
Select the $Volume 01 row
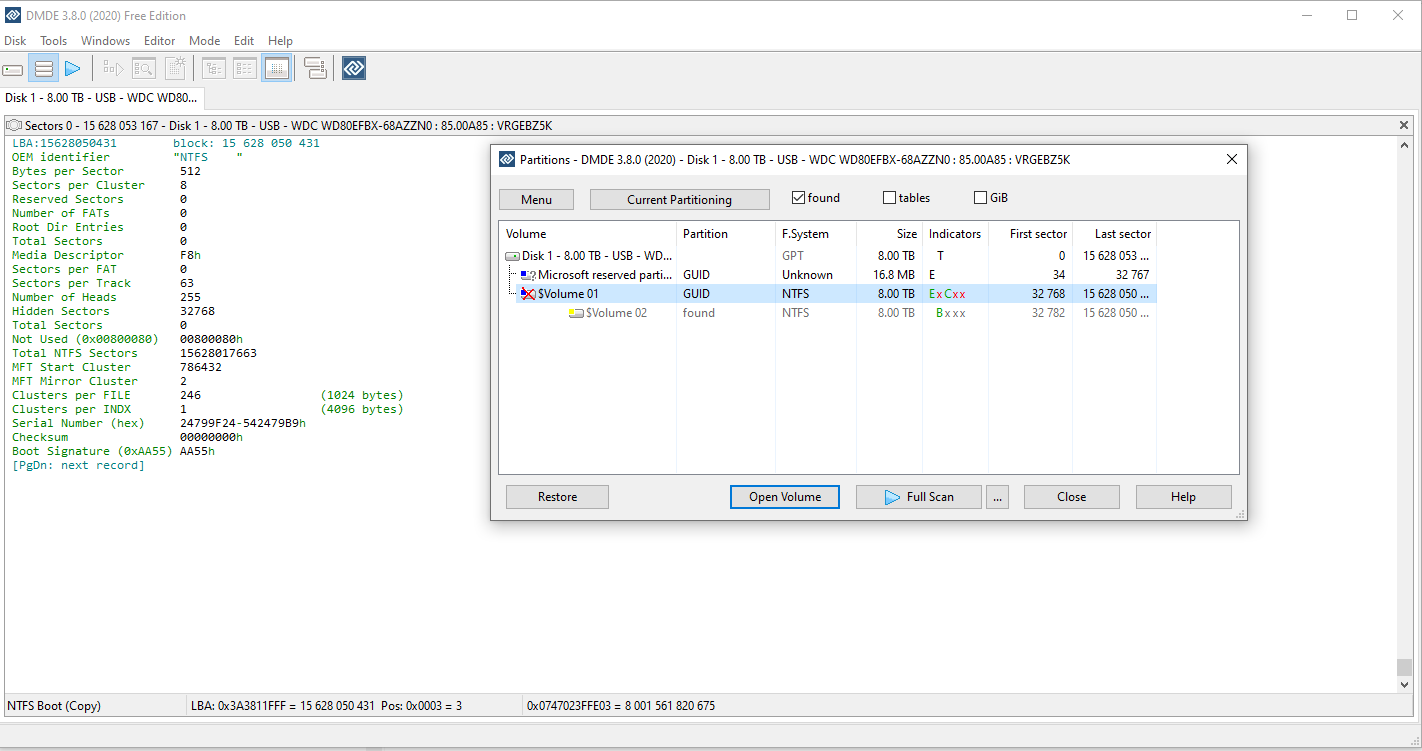828,294
